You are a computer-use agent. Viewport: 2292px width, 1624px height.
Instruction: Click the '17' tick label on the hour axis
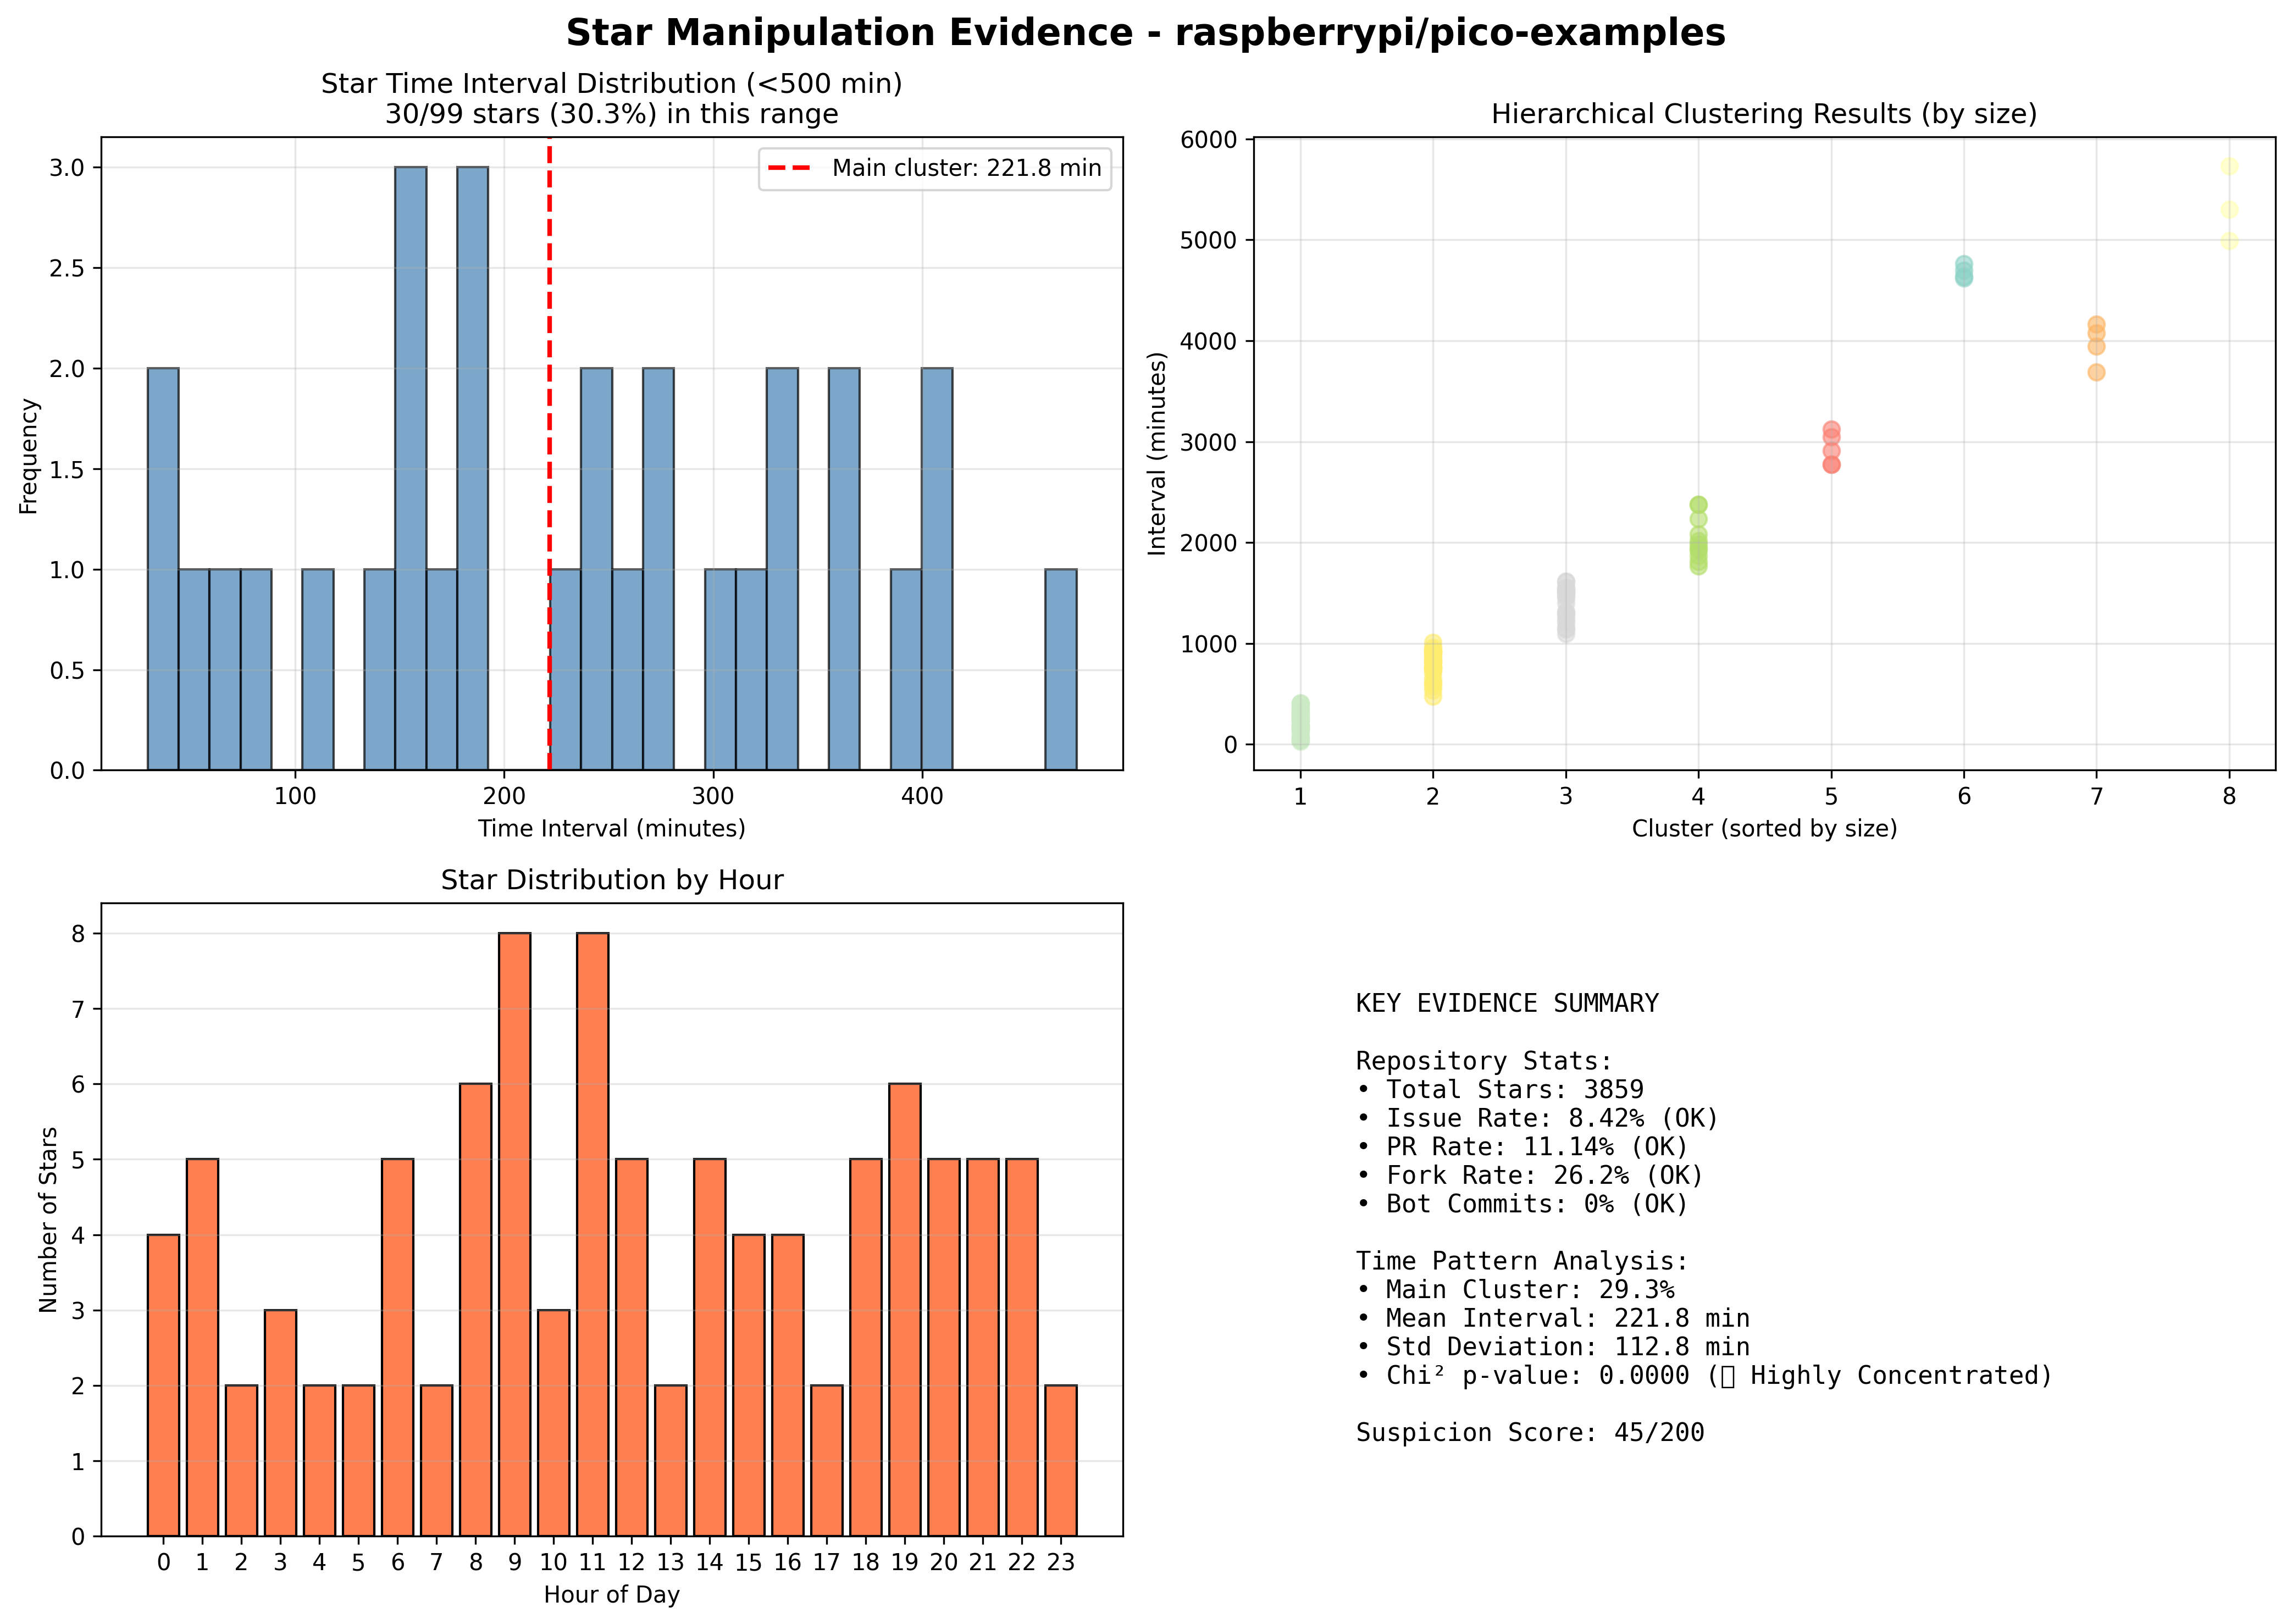tap(826, 1562)
